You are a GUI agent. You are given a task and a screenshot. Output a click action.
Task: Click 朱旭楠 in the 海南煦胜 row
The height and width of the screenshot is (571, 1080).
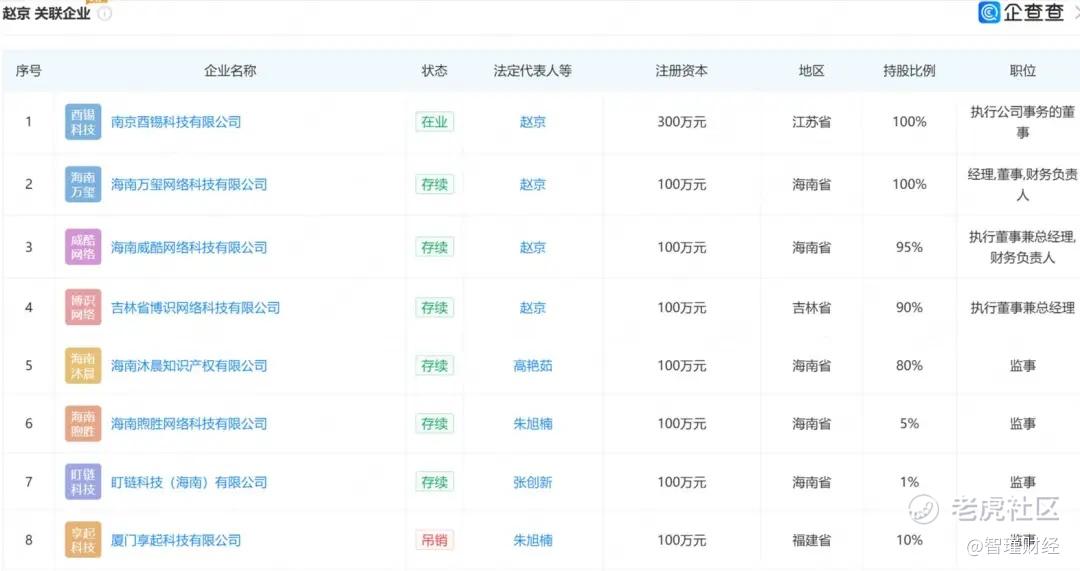[532, 424]
